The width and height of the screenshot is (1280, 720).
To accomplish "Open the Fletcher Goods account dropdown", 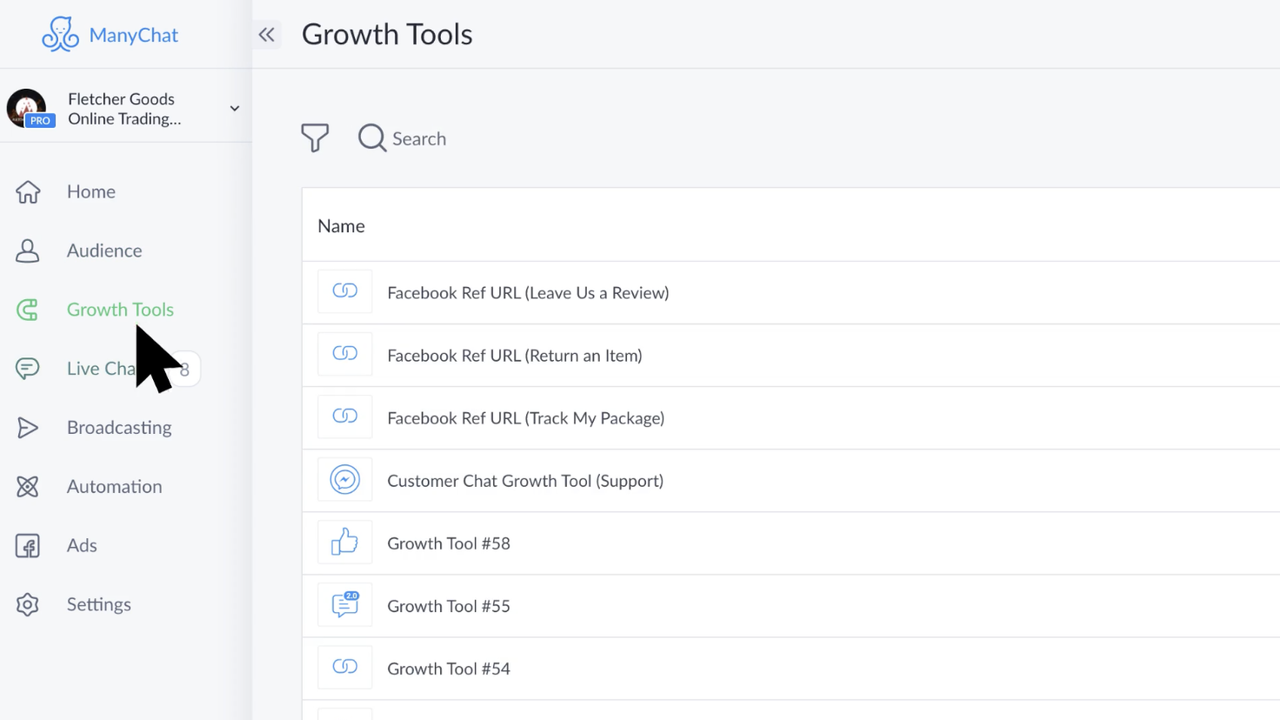I will 234,108.
